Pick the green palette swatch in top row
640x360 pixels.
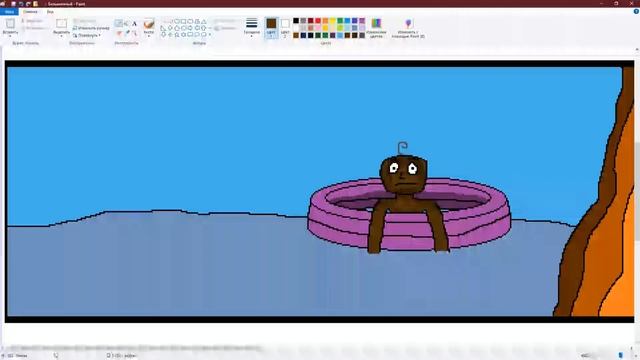coord(340,21)
